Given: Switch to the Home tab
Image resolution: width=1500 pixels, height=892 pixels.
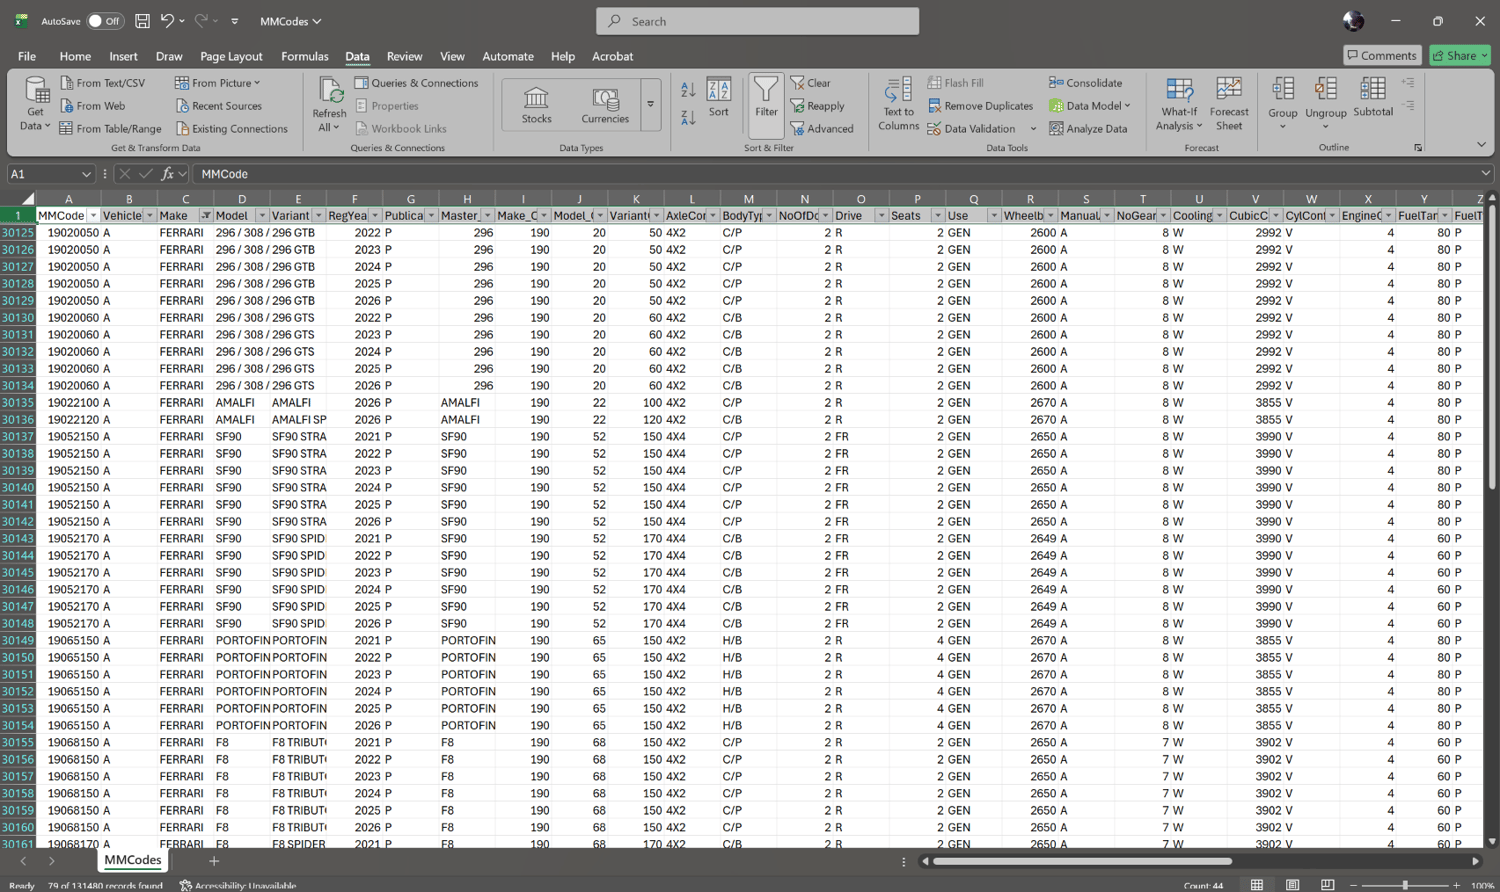Looking at the screenshot, I should coord(75,56).
